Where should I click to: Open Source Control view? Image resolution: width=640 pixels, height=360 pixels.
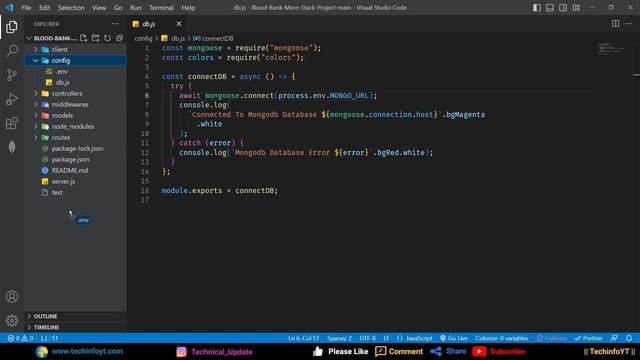click(x=12, y=75)
